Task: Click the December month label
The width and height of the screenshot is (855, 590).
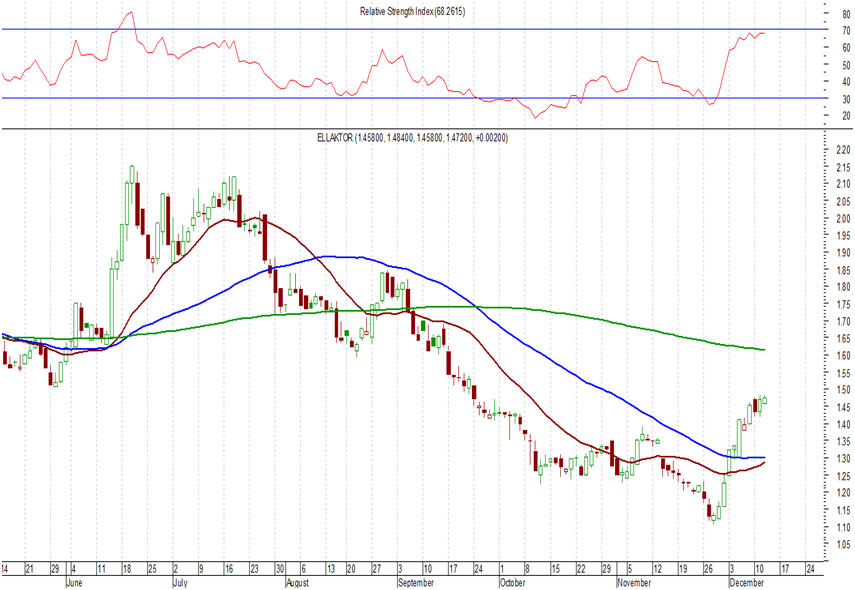Action: 746,583
